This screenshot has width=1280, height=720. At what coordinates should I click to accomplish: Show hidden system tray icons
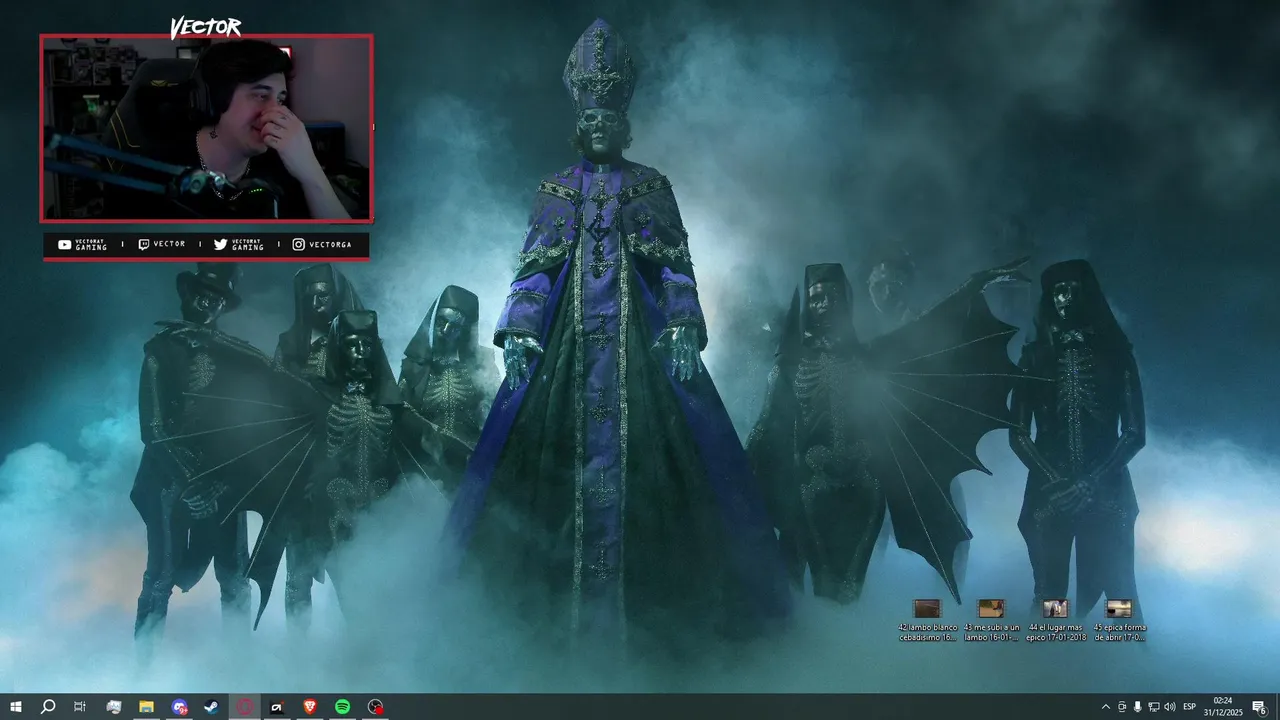point(1105,707)
